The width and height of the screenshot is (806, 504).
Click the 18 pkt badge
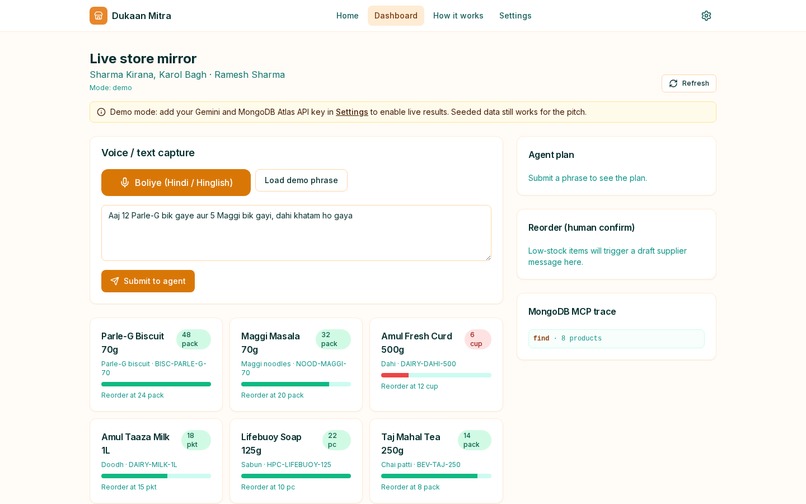[x=196, y=440]
